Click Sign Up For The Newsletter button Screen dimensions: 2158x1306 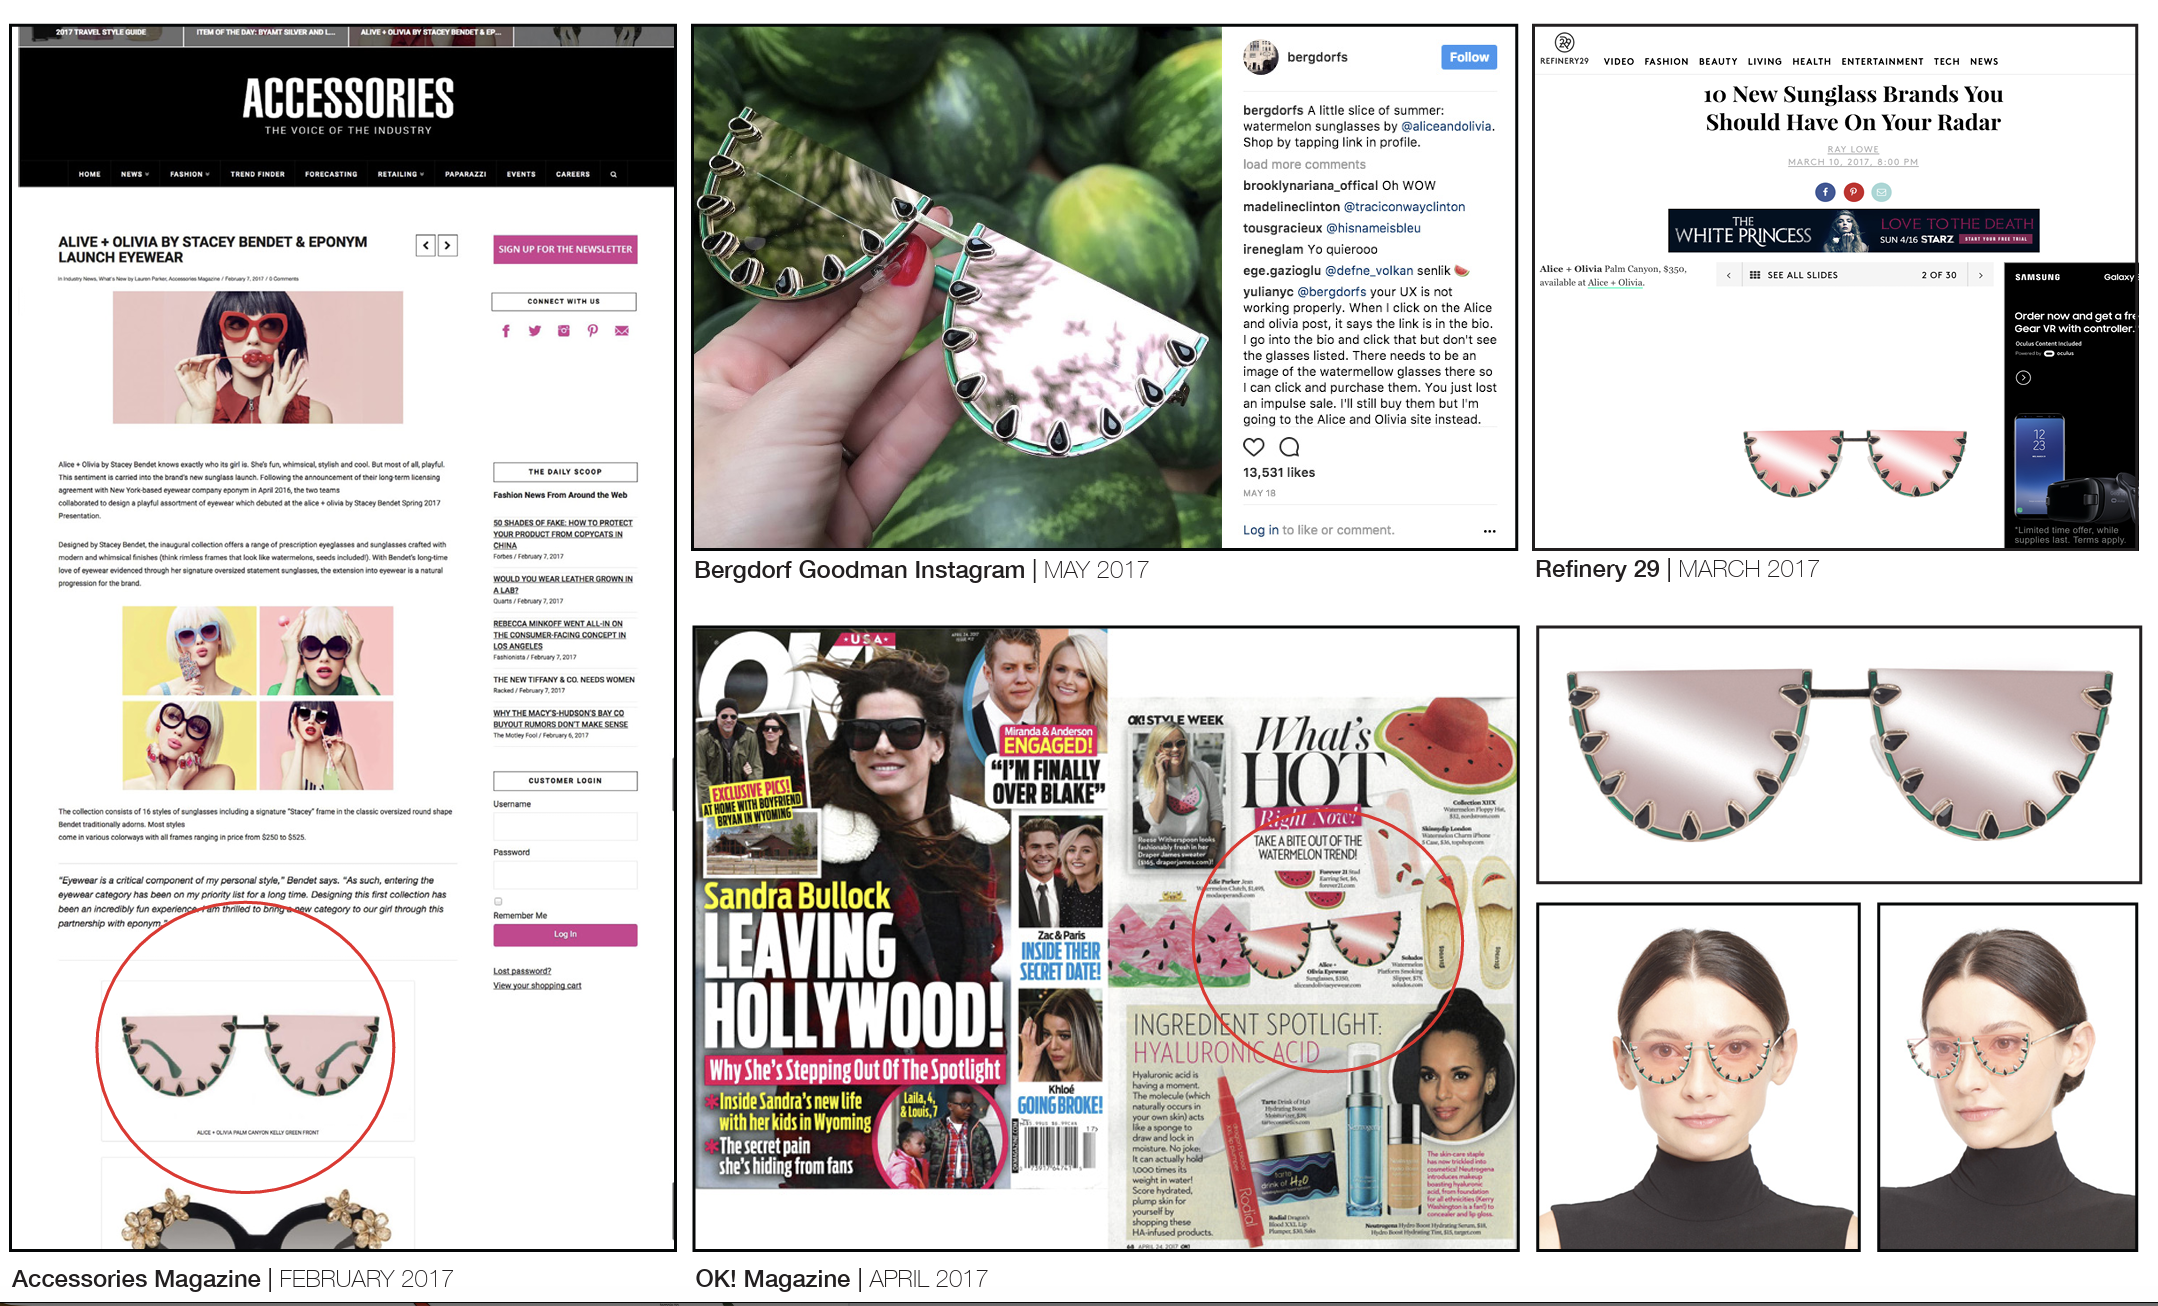[565, 249]
